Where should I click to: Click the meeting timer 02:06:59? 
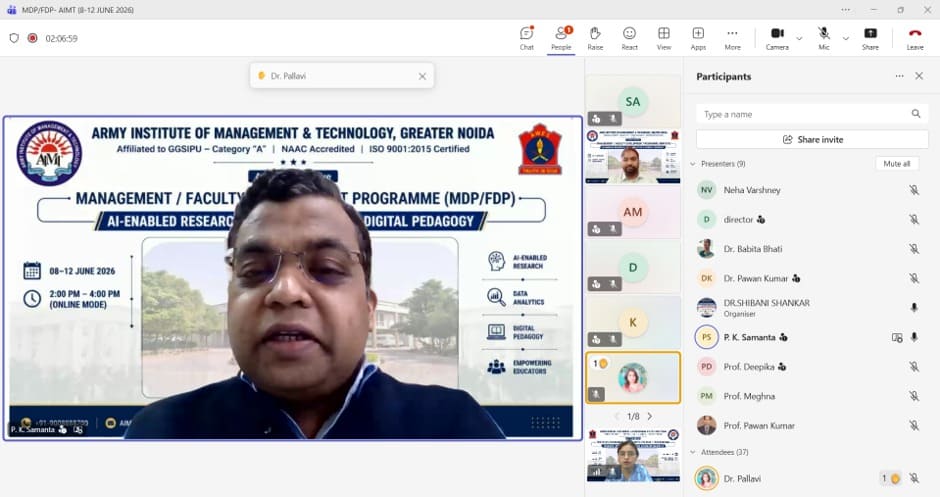[61, 38]
